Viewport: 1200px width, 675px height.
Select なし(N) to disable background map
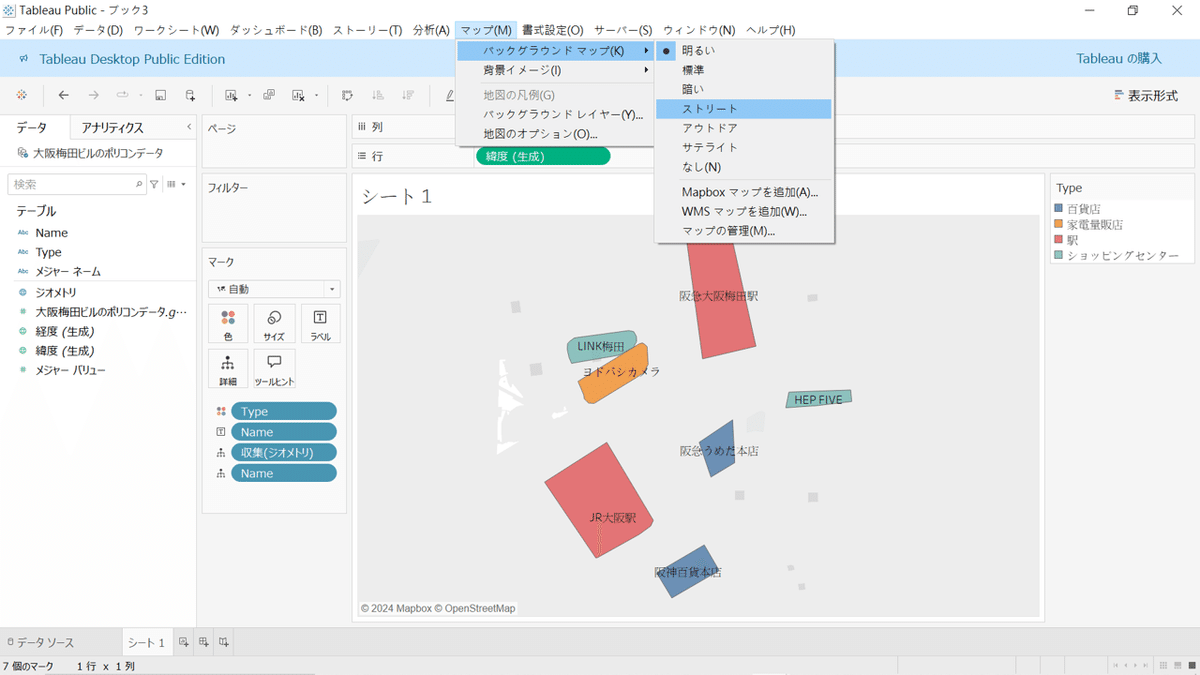coord(743,167)
